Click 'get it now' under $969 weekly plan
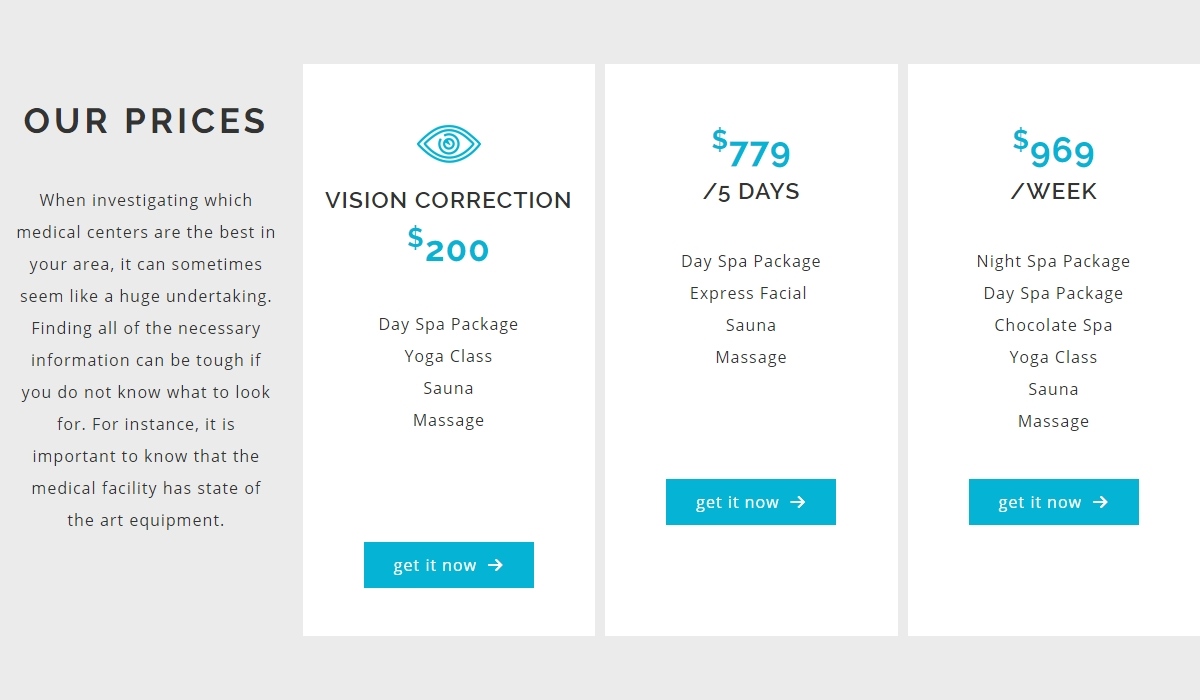Screen dimensions: 1200x700 click(x=1054, y=502)
